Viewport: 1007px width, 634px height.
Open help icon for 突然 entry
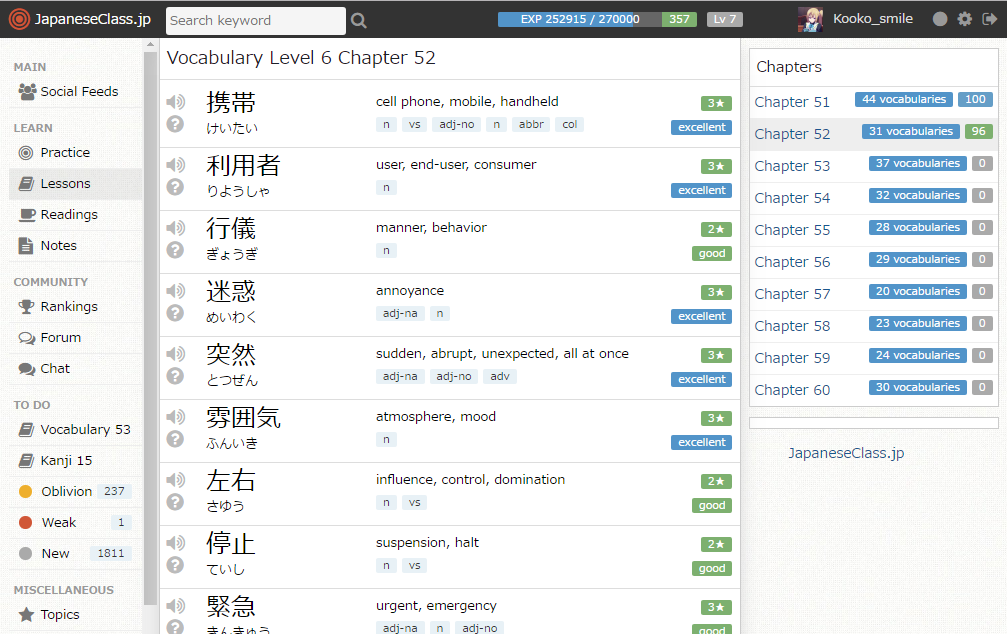click(175, 376)
